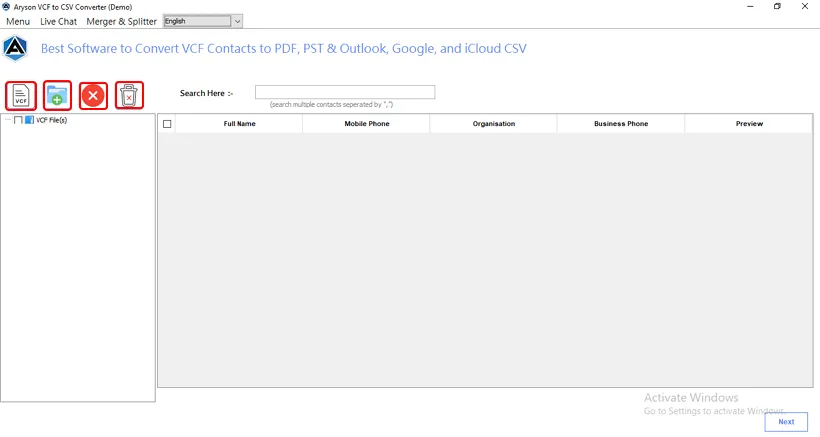Open the Live Chat menu

pyautogui.click(x=59, y=21)
